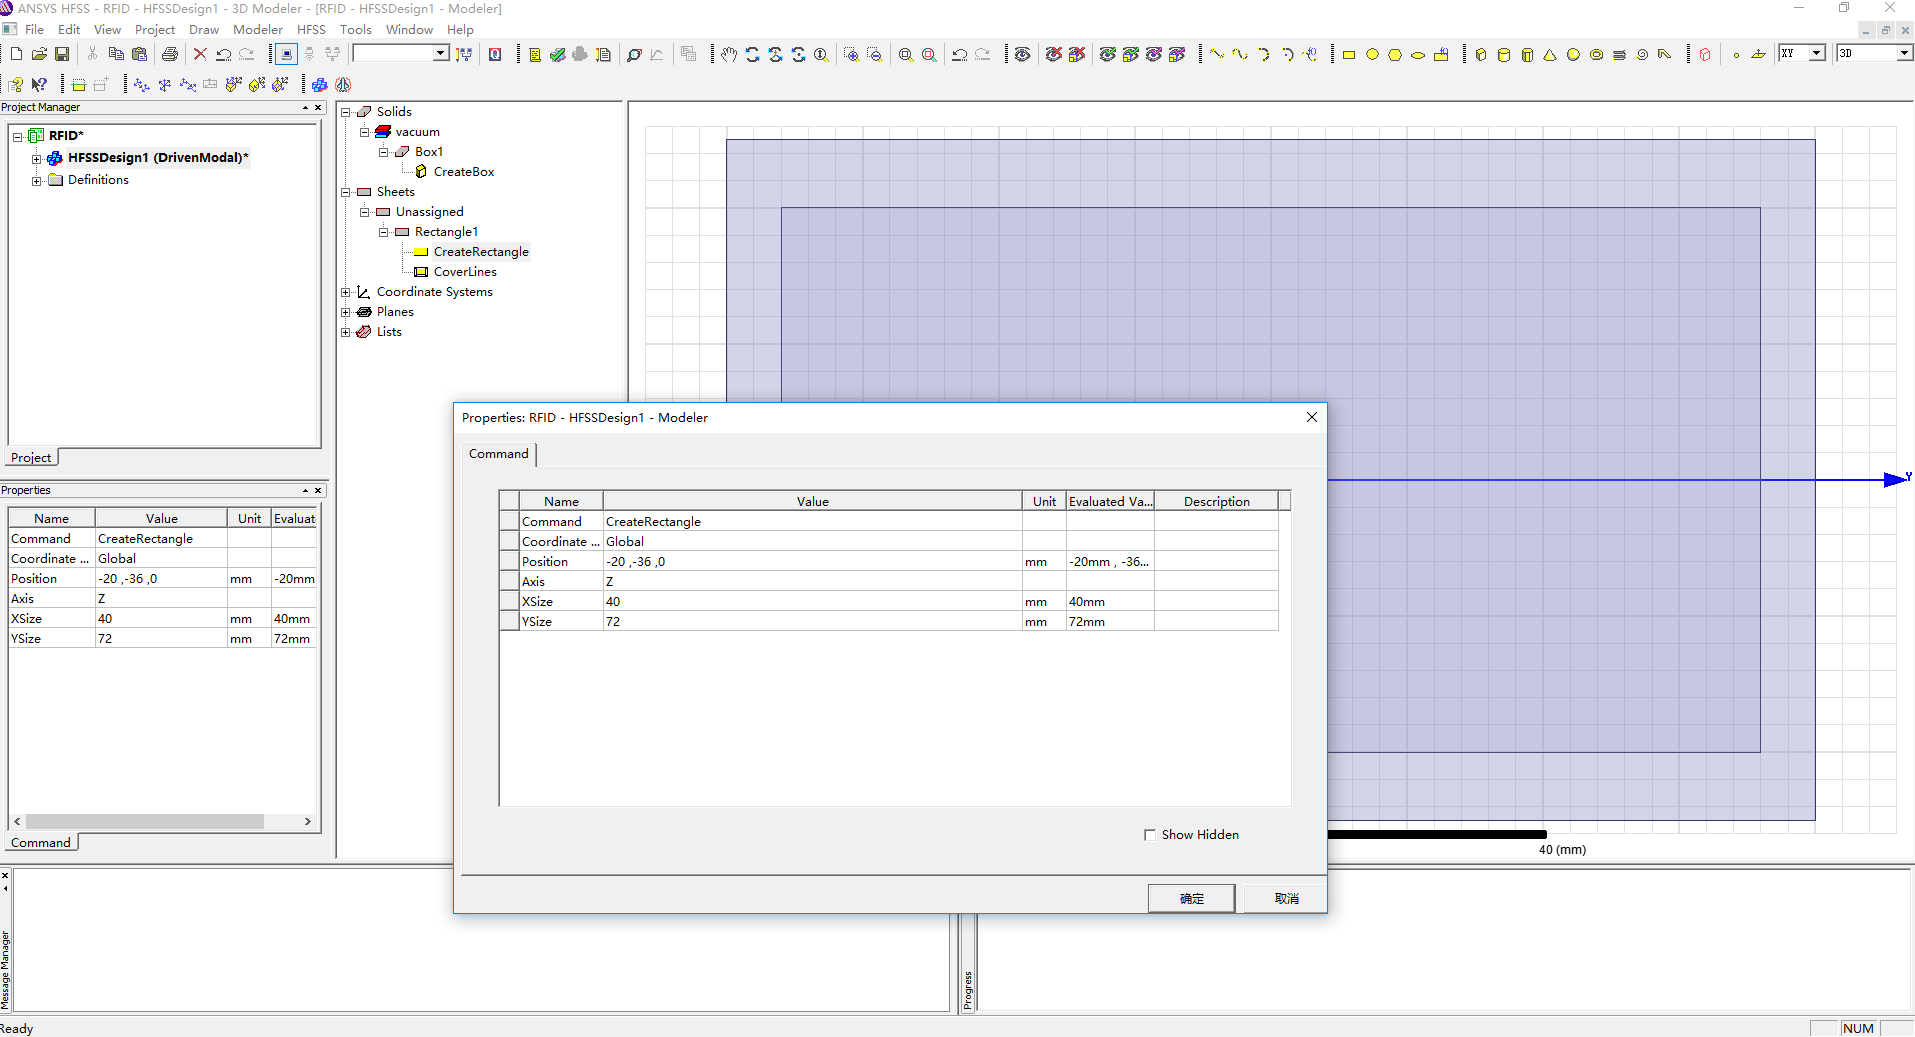The image size is (1915, 1037).
Task: Select the Draw circle tool
Action: 1372,55
